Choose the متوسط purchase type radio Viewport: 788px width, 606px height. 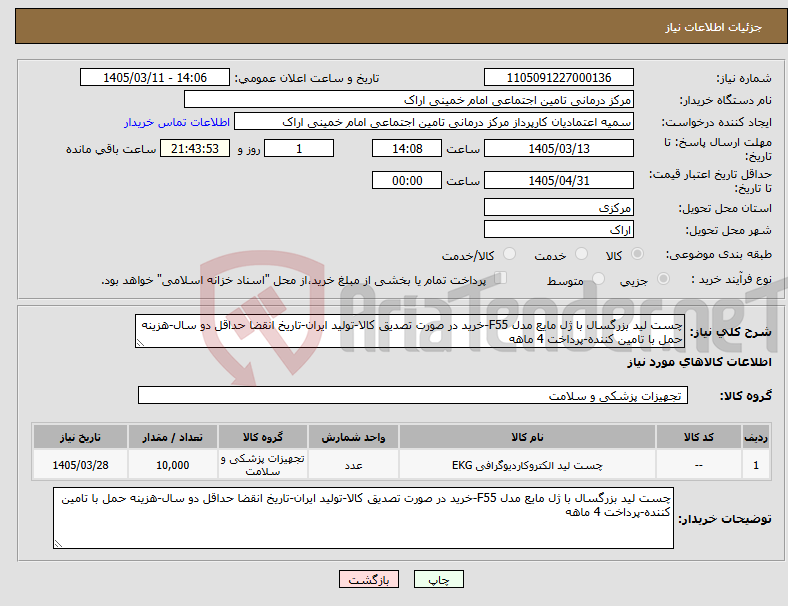tap(598, 278)
